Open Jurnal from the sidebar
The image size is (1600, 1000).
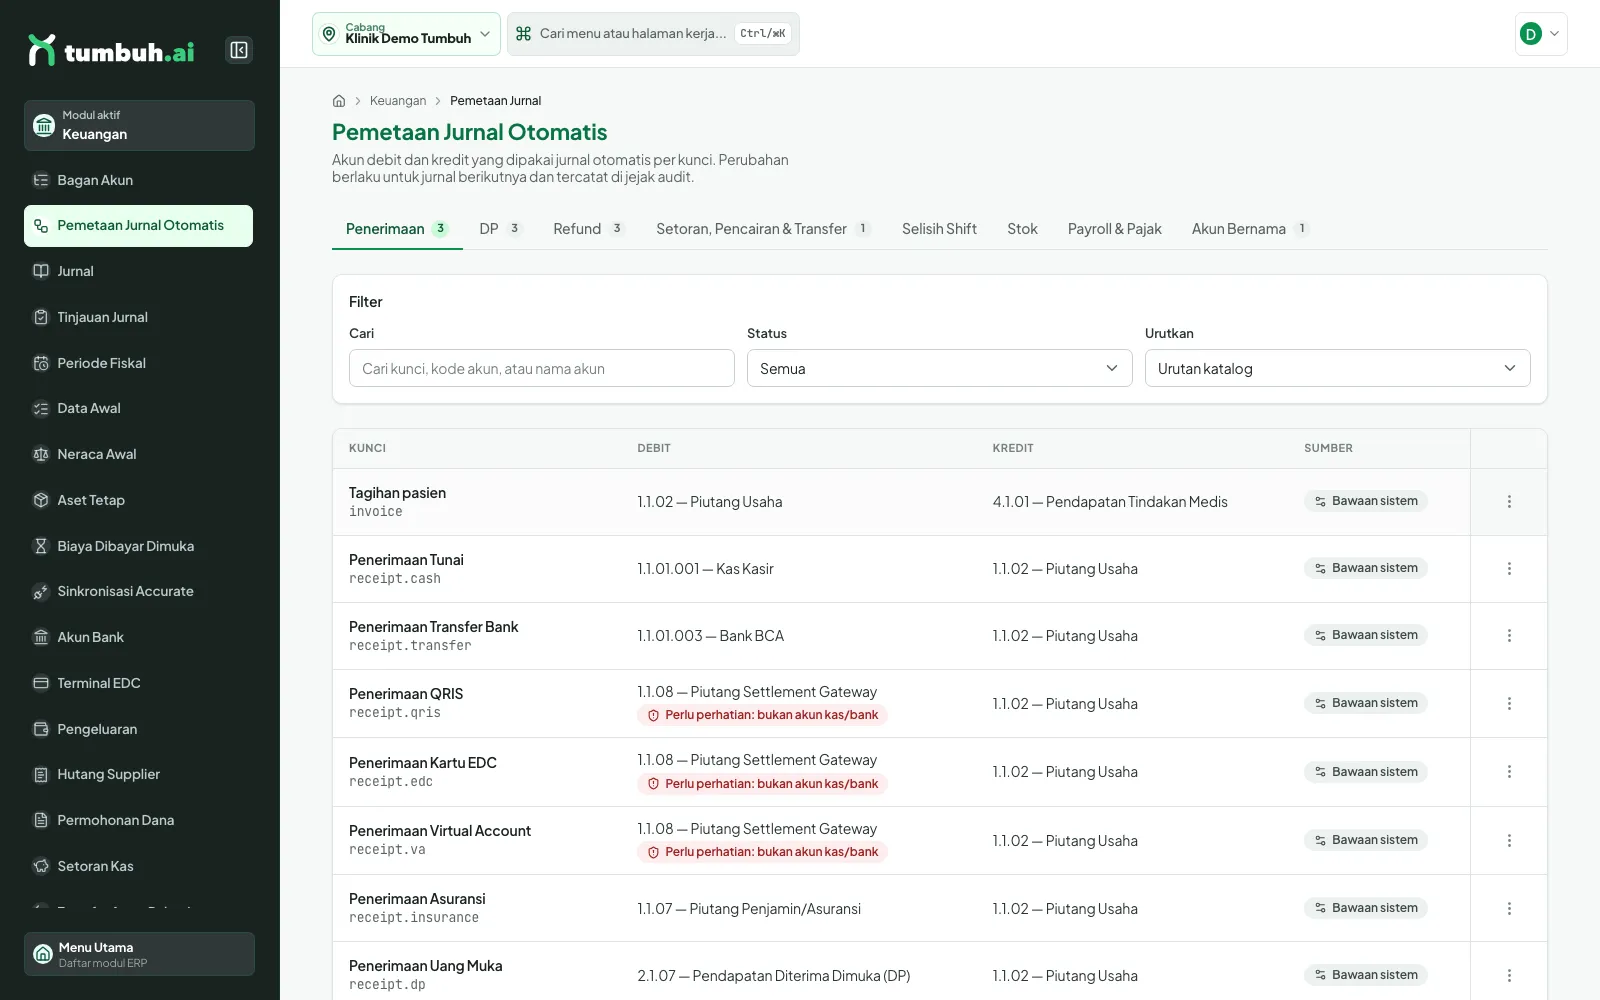[x=139, y=271]
